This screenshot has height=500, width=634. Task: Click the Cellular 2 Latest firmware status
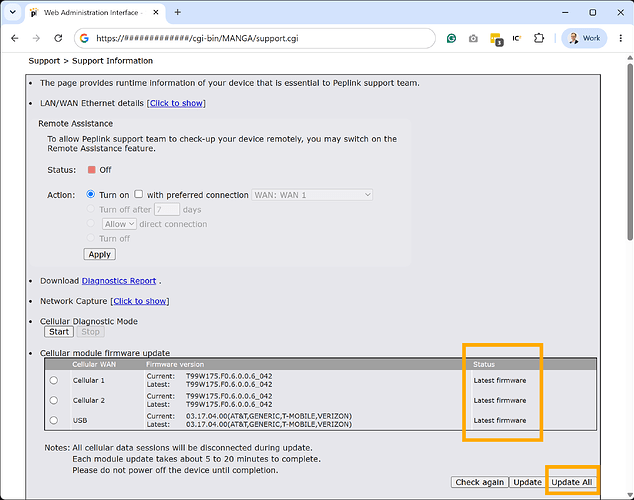click(500, 400)
